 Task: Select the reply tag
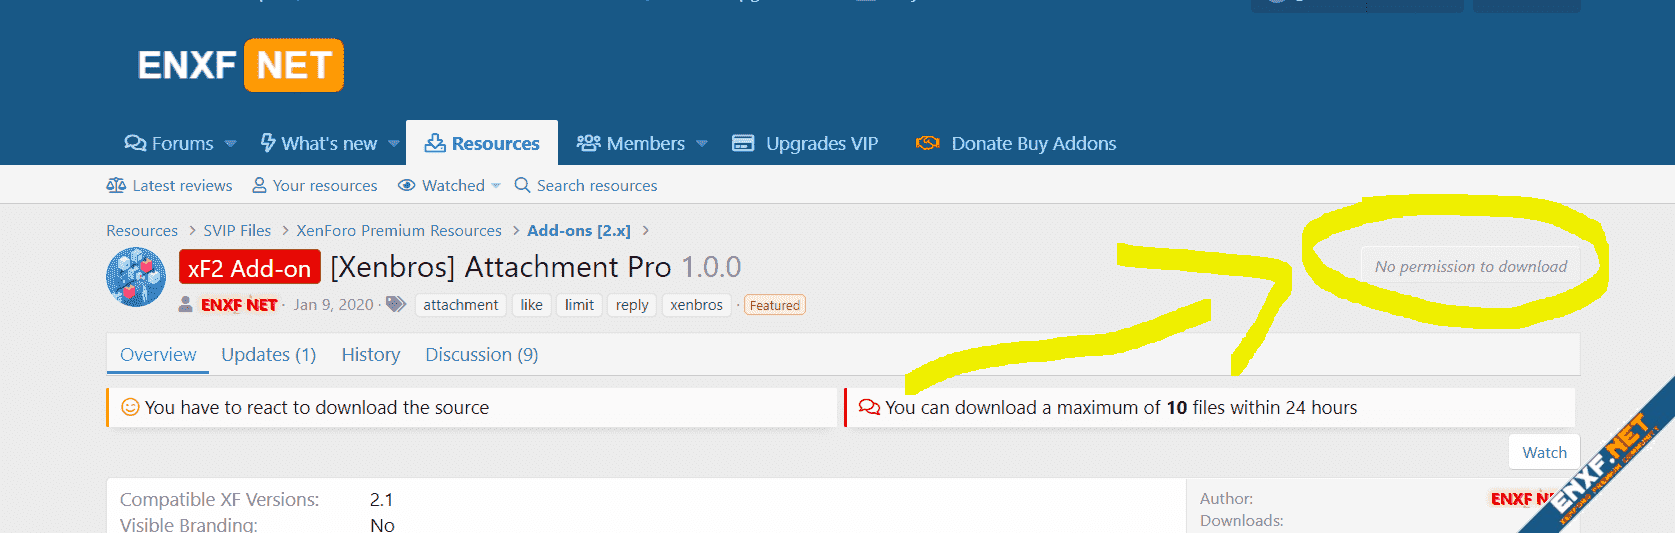[x=632, y=305]
